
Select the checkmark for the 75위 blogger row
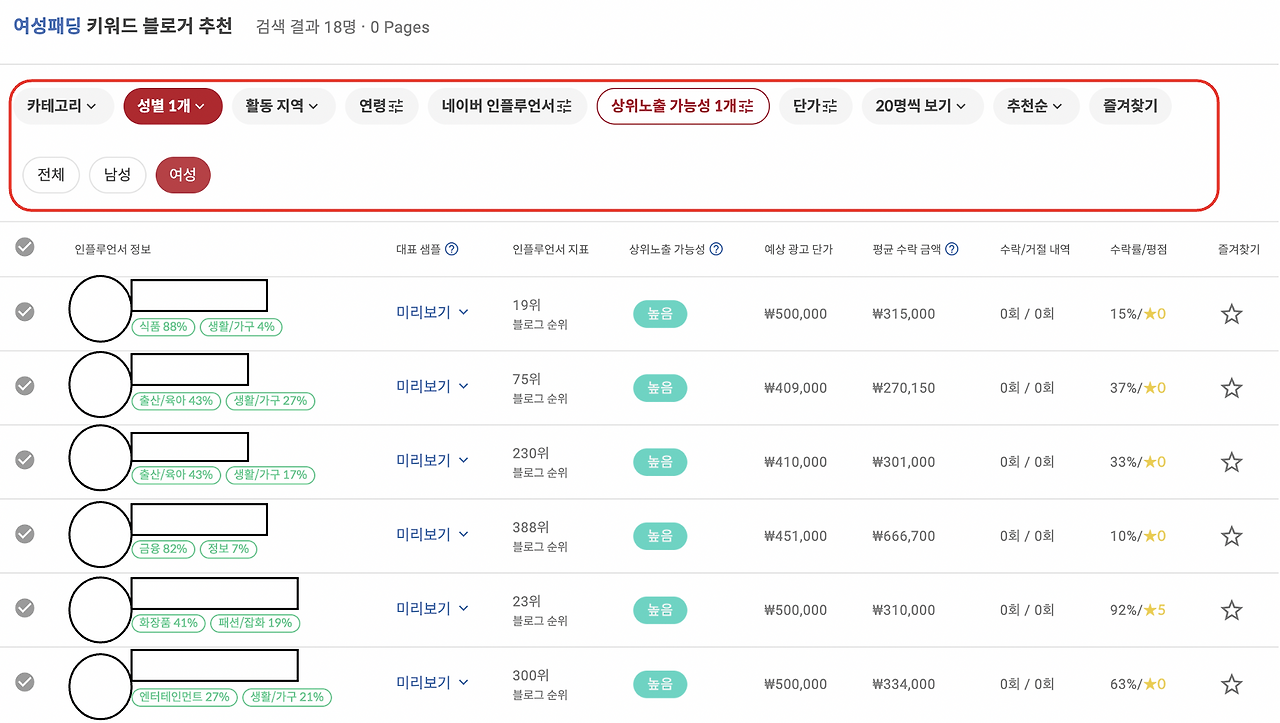click(x=24, y=386)
